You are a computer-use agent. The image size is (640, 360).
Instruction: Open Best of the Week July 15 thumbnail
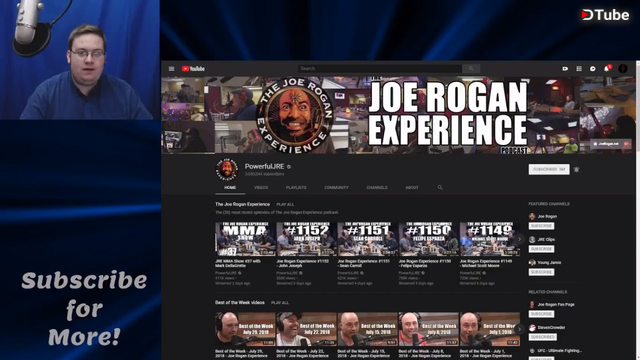[x=367, y=329]
